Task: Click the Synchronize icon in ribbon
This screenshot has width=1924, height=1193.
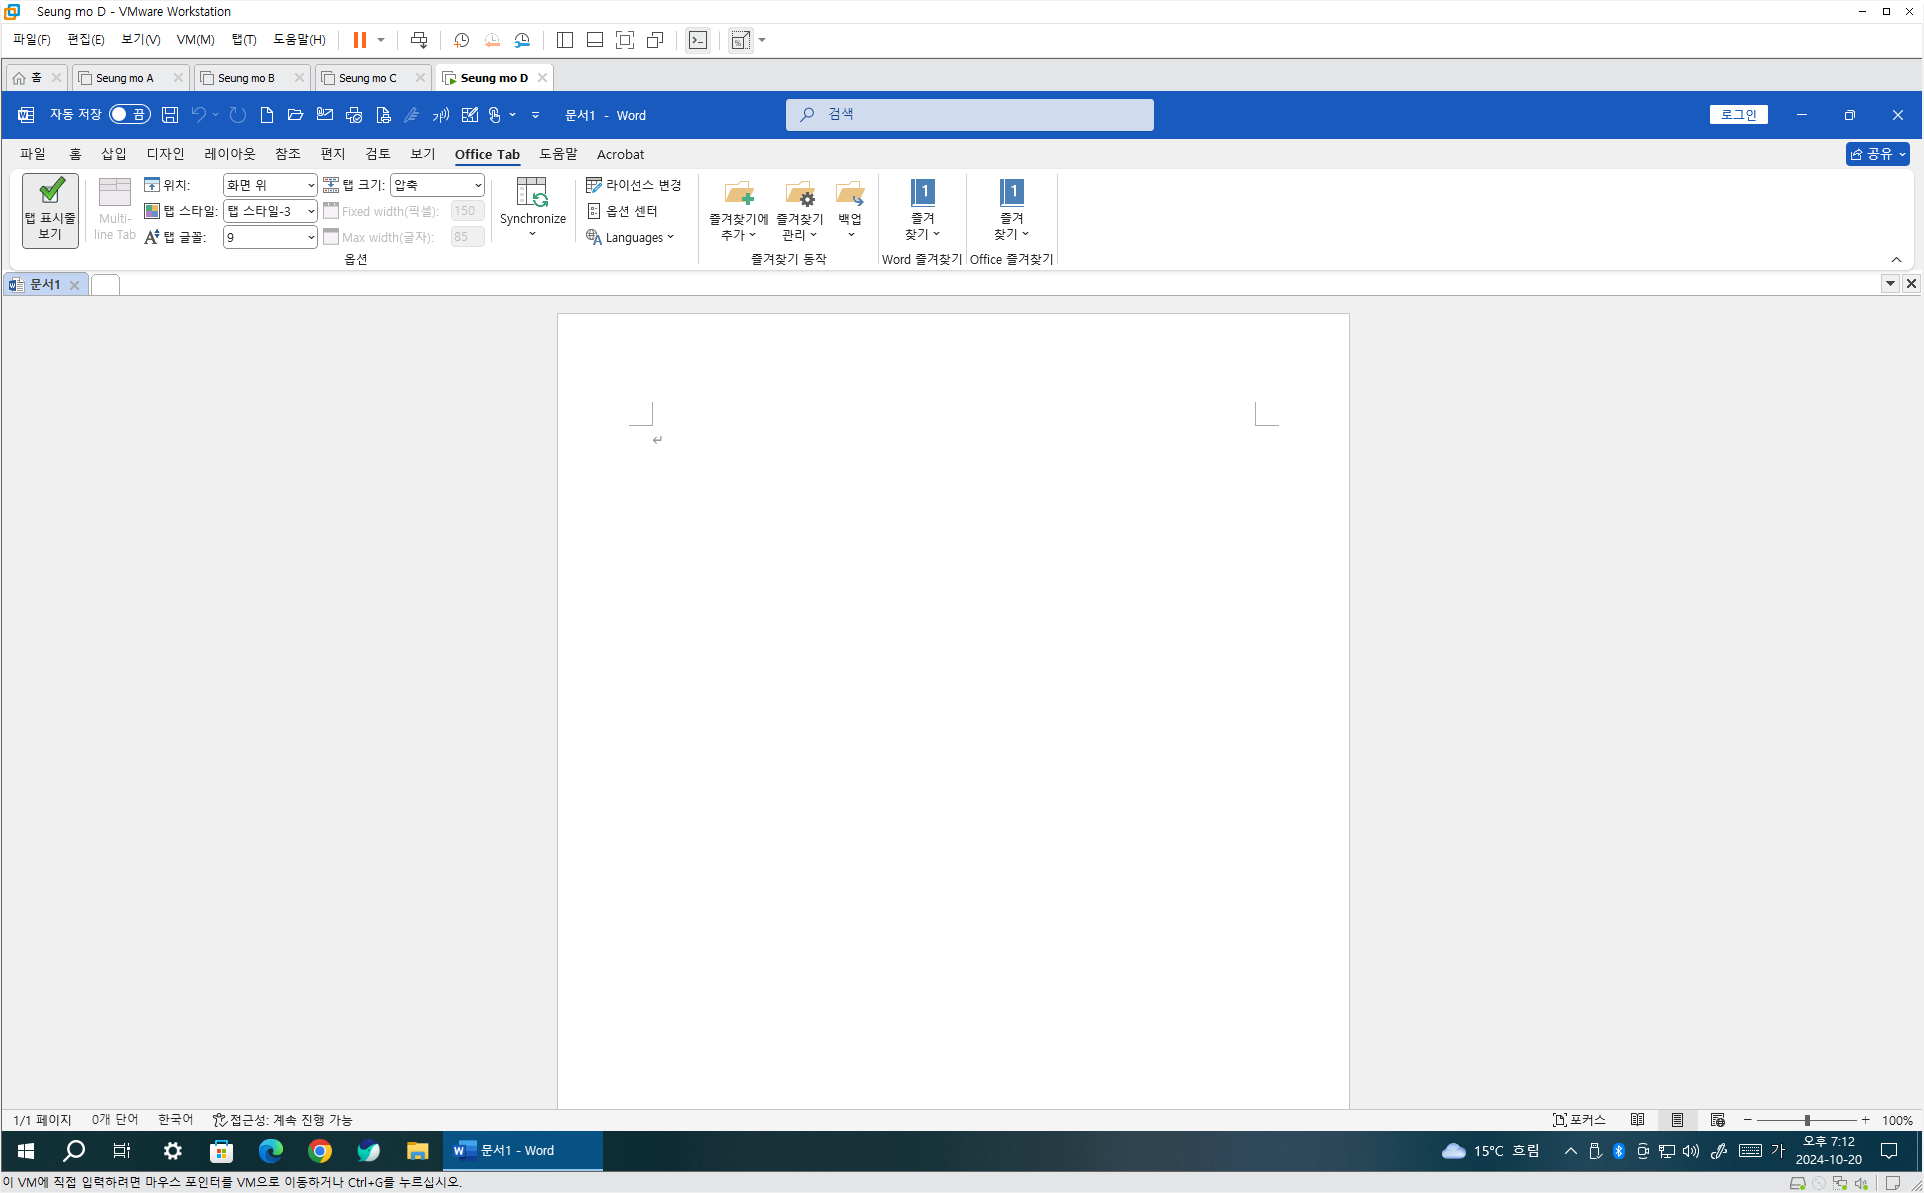Action: click(531, 193)
